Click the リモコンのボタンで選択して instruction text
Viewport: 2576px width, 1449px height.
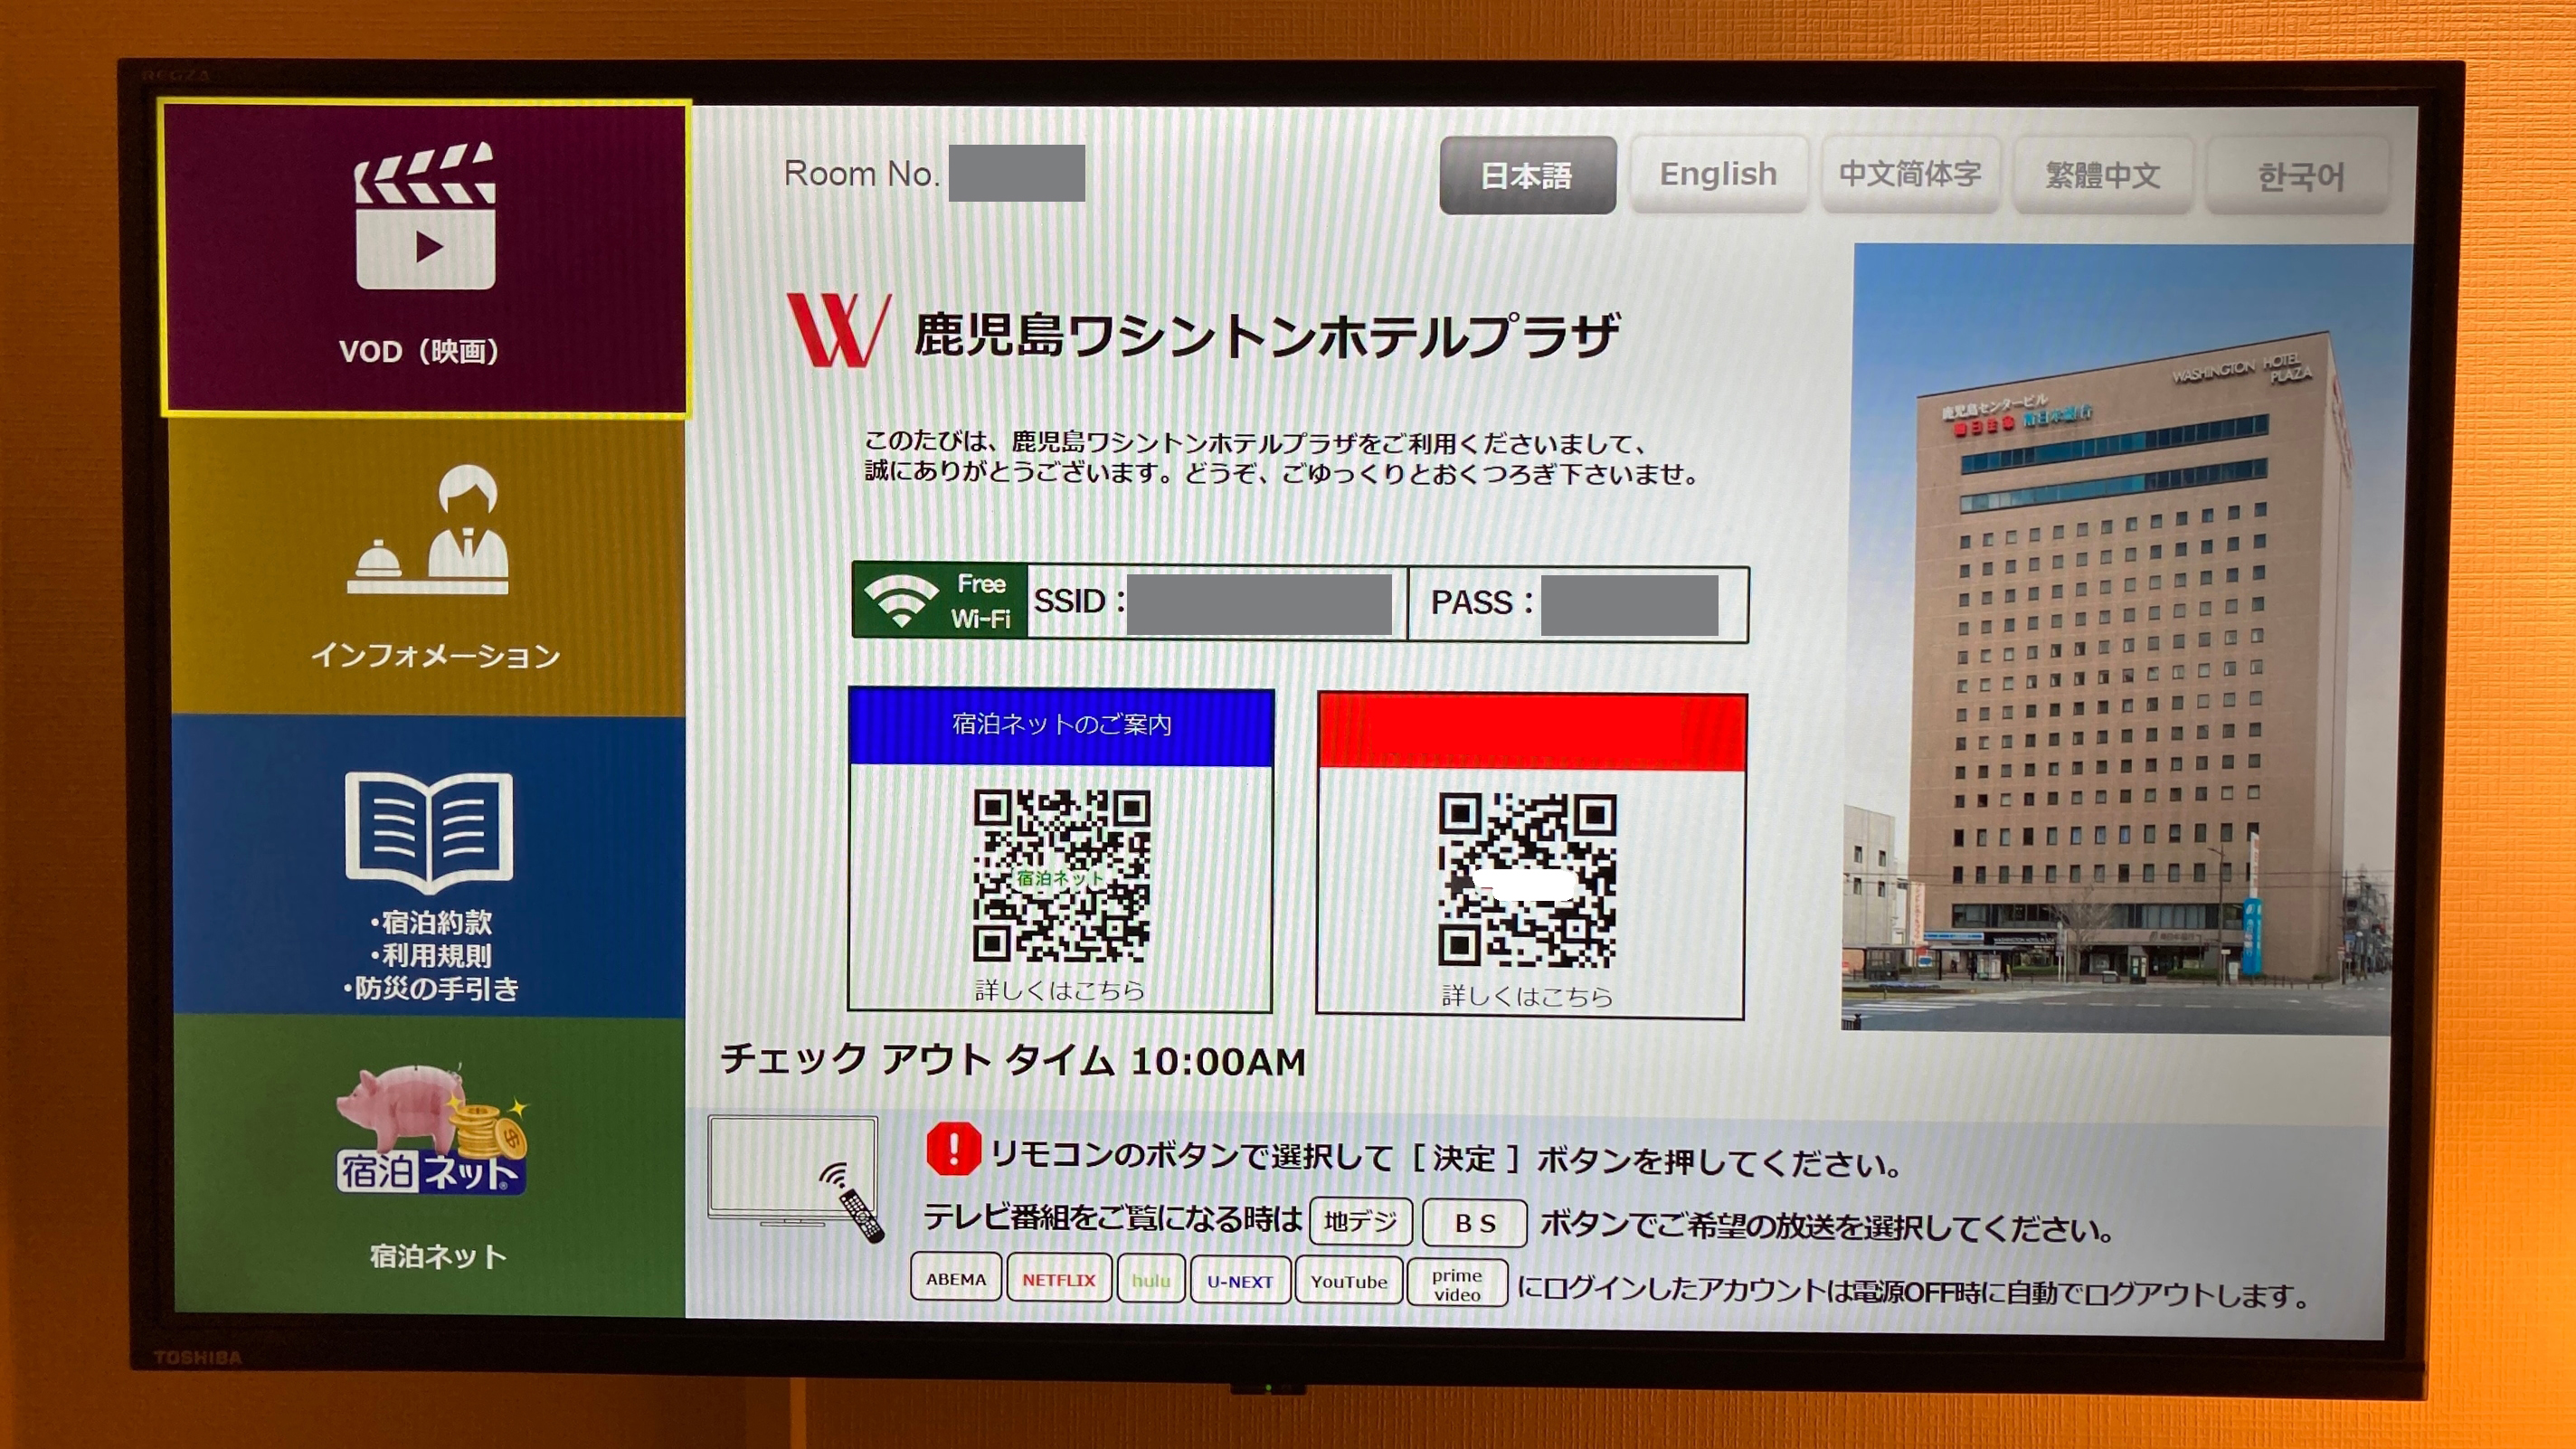point(1446,1159)
